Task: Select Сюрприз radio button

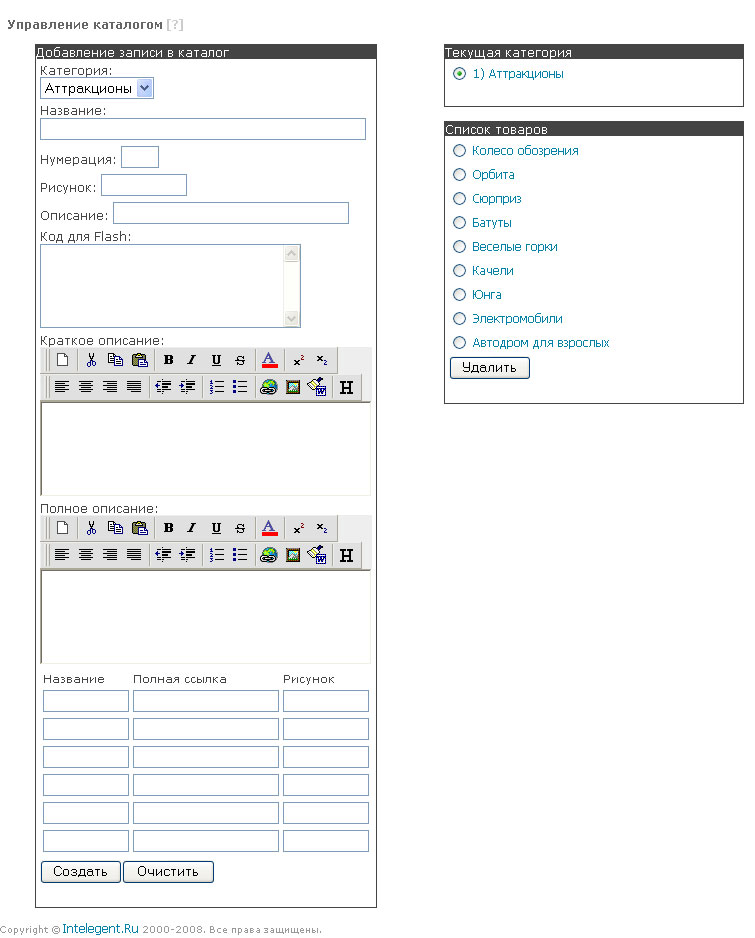Action: (x=459, y=199)
